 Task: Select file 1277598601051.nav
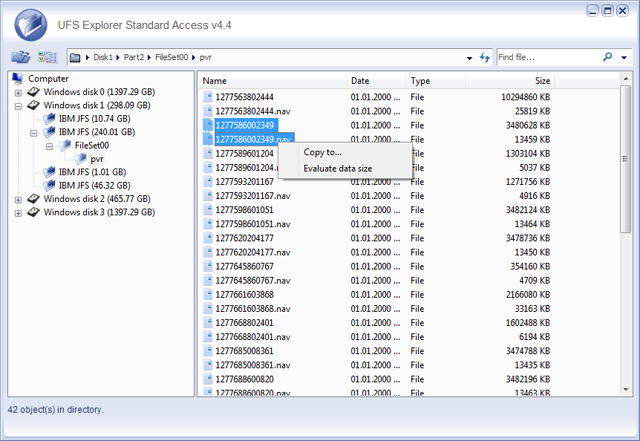point(253,224)
